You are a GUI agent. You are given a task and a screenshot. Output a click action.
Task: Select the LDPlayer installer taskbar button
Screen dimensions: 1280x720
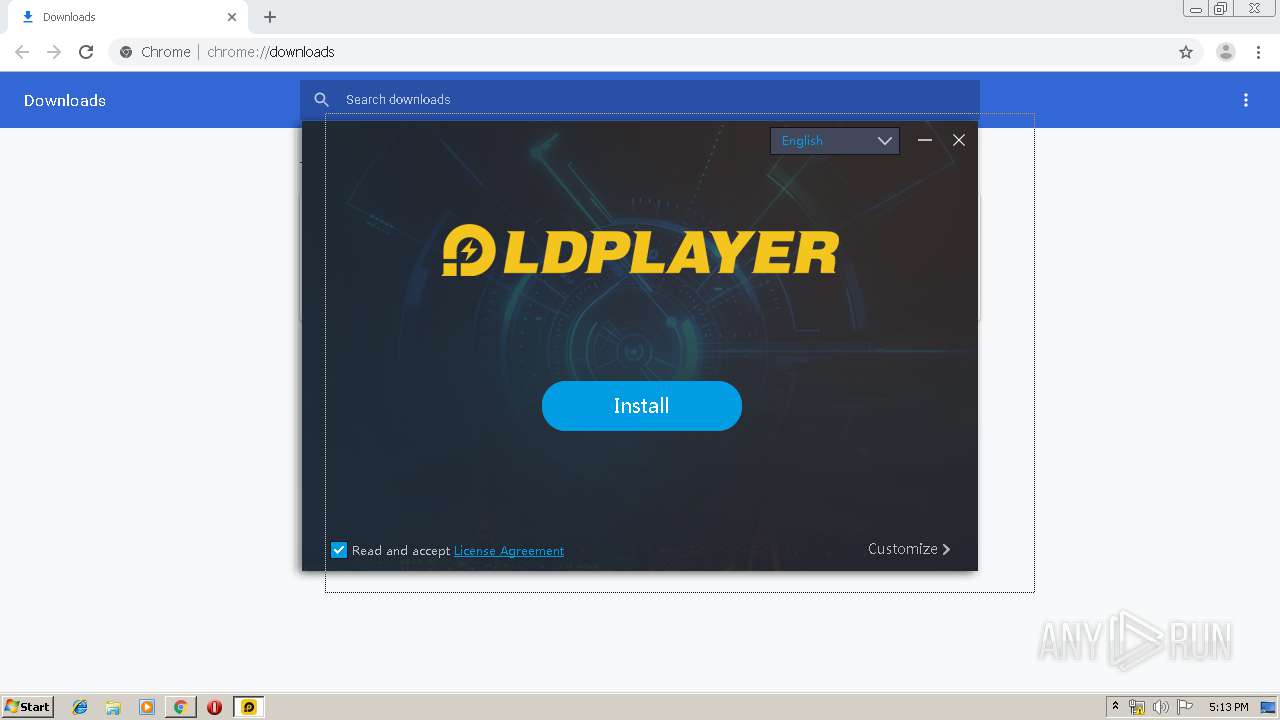tap(249, 707)
